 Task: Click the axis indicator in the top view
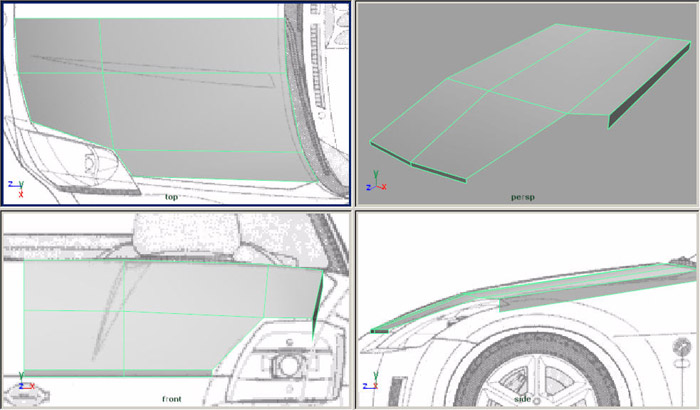pyautogui.click(x=16, y=188)
